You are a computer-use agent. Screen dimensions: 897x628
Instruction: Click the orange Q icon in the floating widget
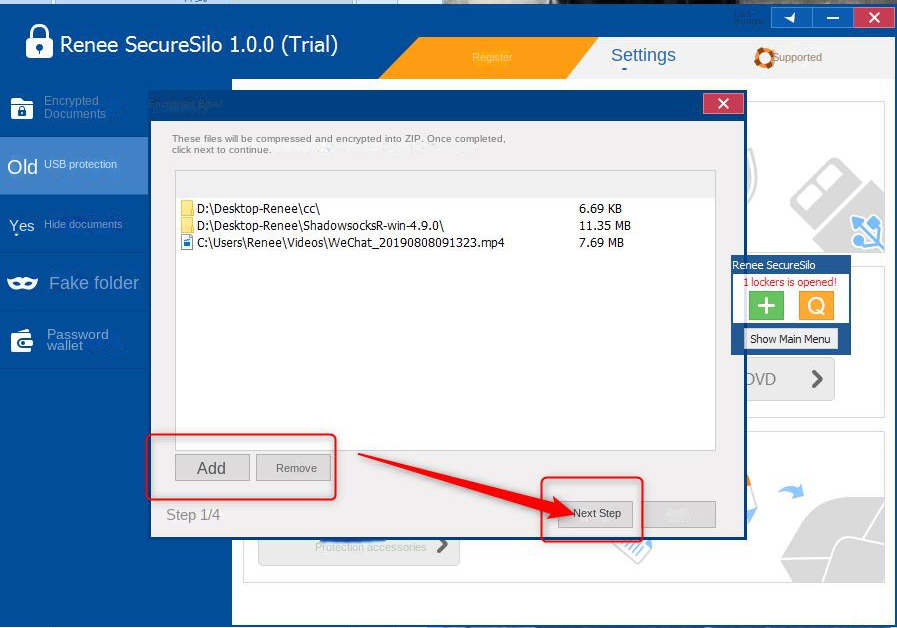(x=816, y=306)
